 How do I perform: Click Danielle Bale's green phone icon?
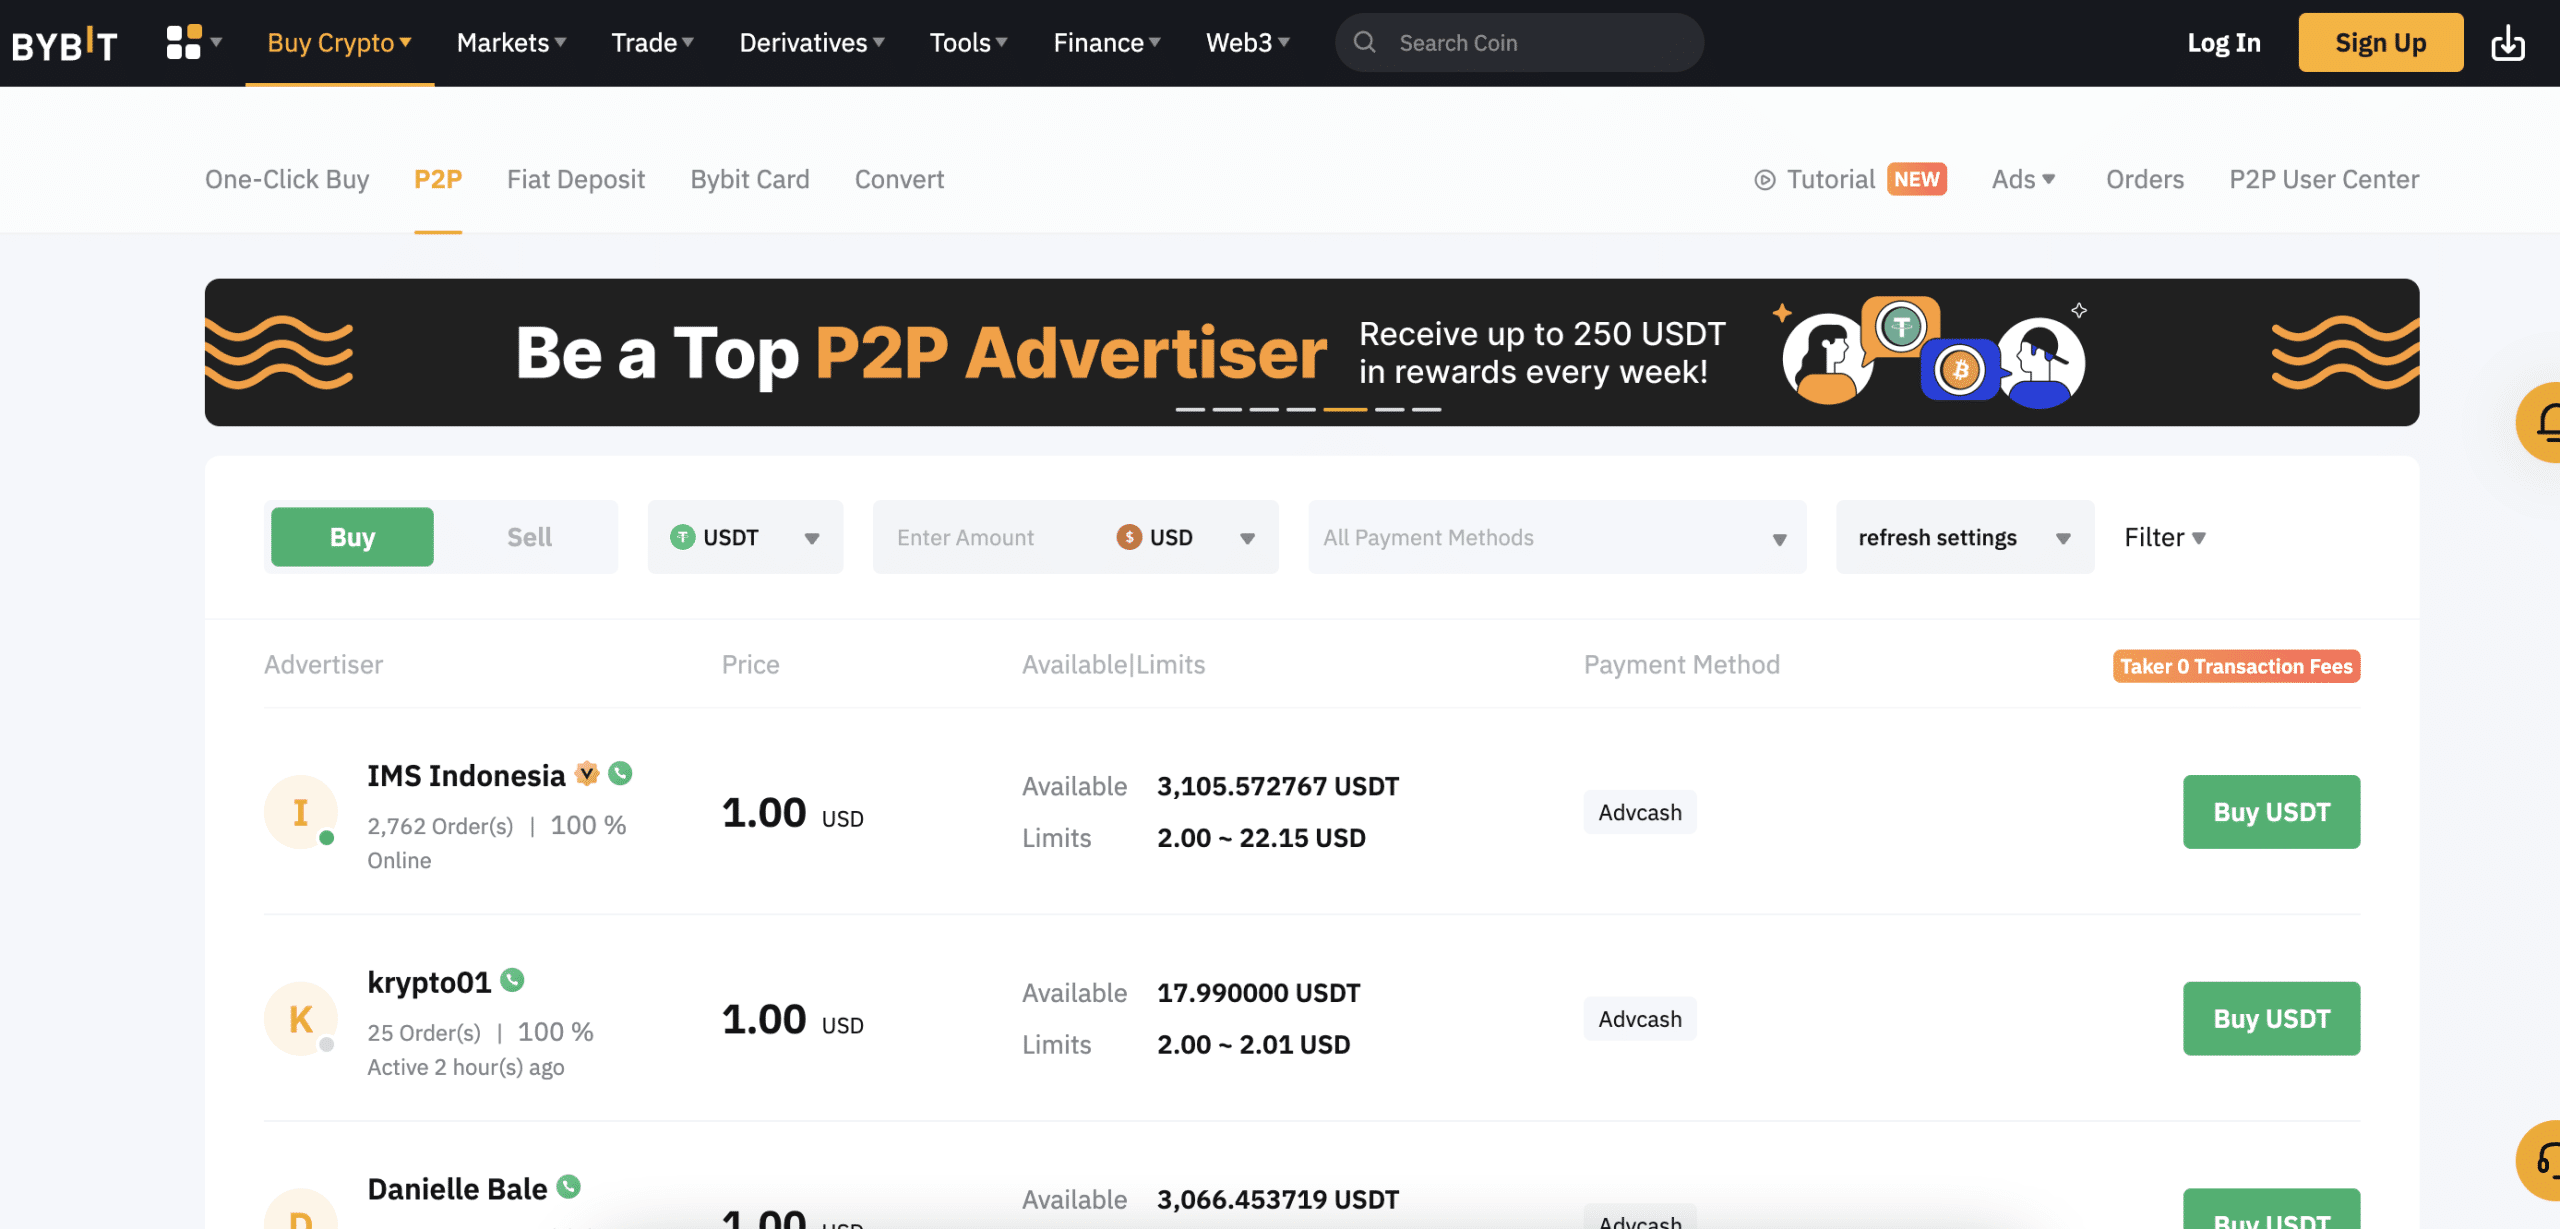pyautogui.click(x=568, y=1187)
